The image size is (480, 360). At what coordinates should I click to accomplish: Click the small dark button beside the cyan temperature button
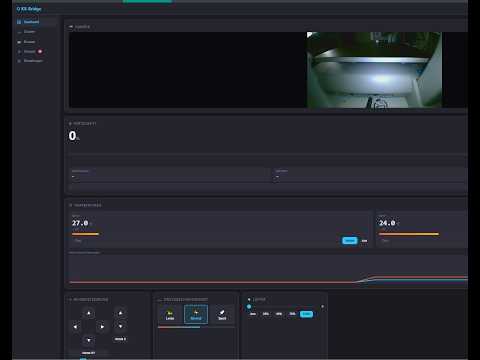[364, 241]
